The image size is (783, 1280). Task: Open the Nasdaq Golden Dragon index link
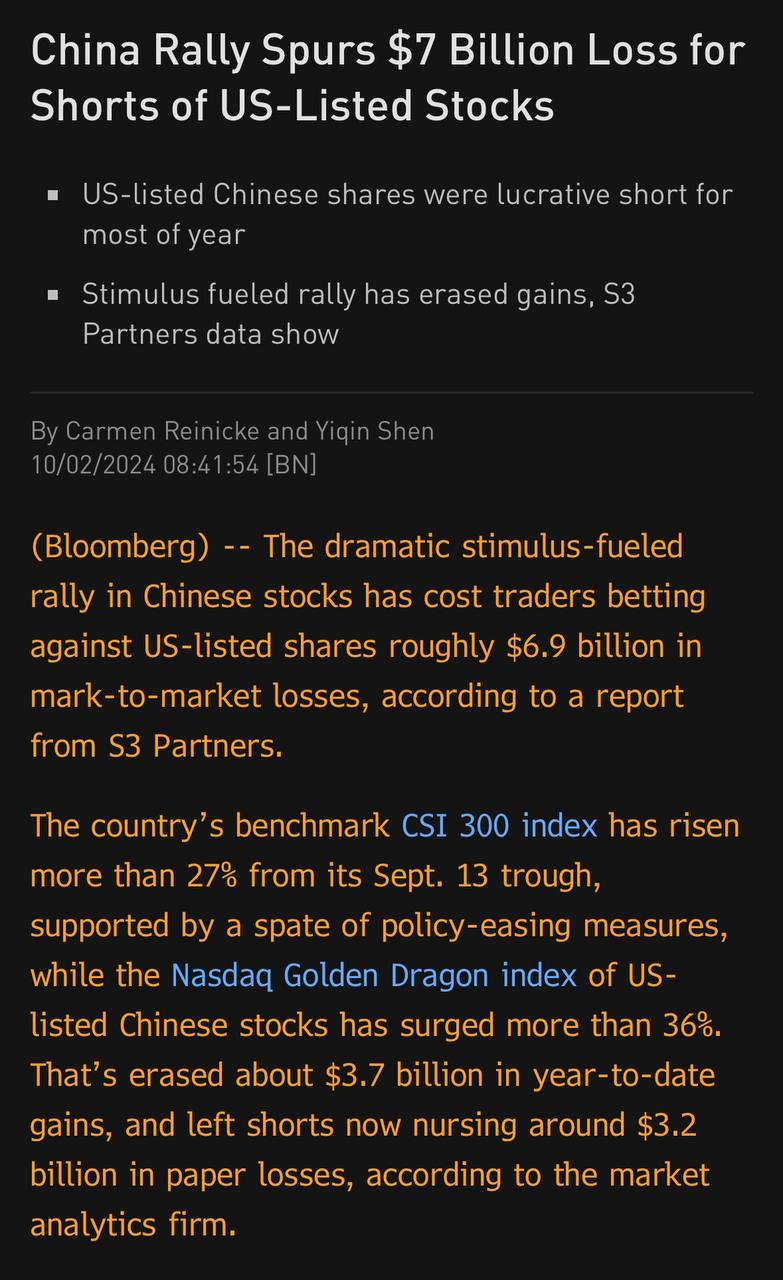[x=373, y=975]
